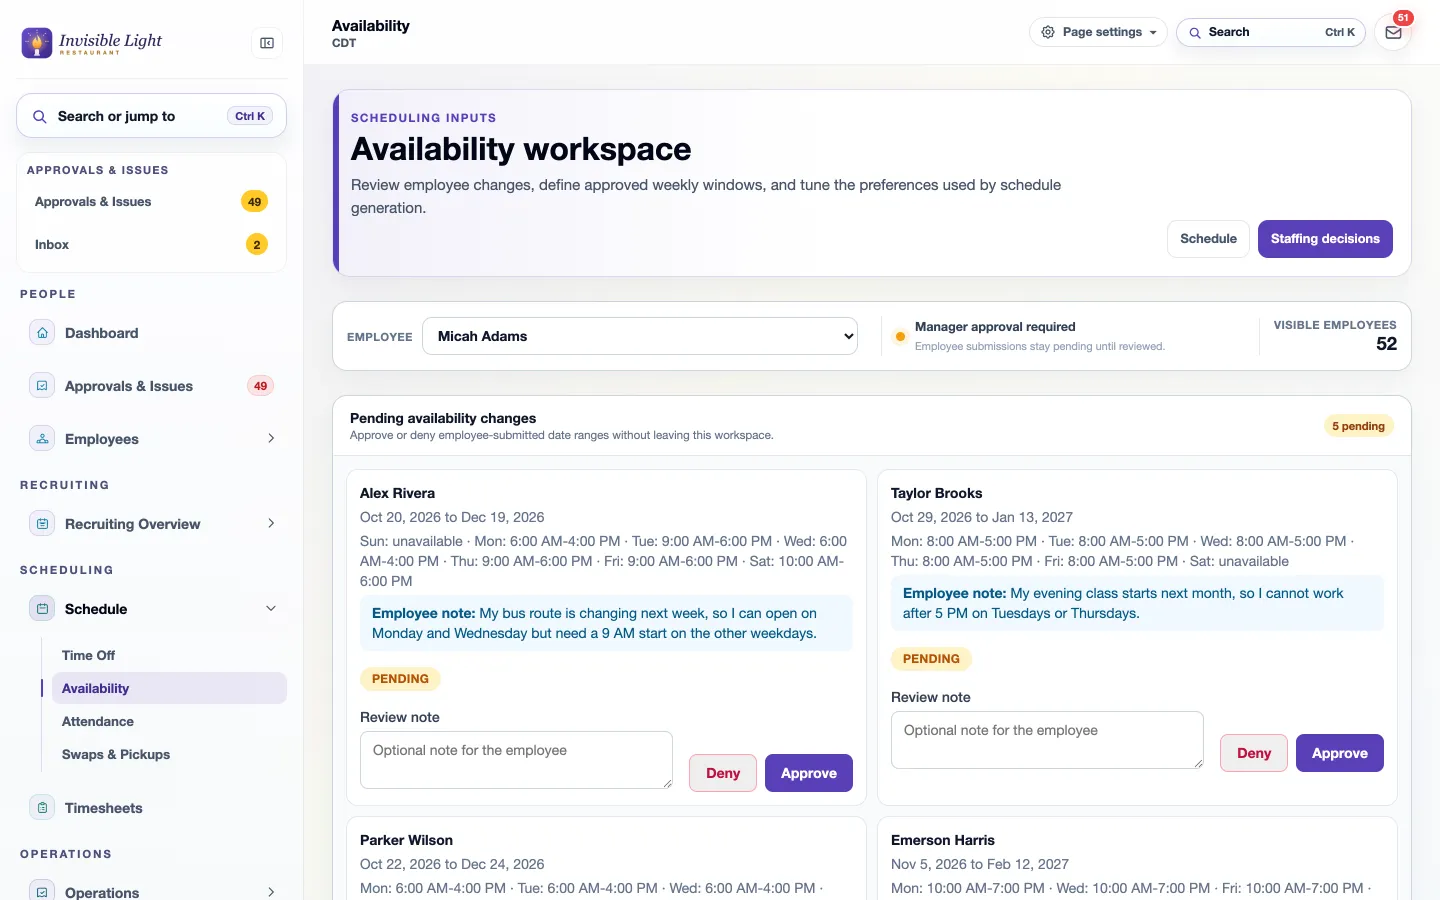Click Alex Rivera's review note field
Viewport: 1440px width, 900px height.
point(516,760)
